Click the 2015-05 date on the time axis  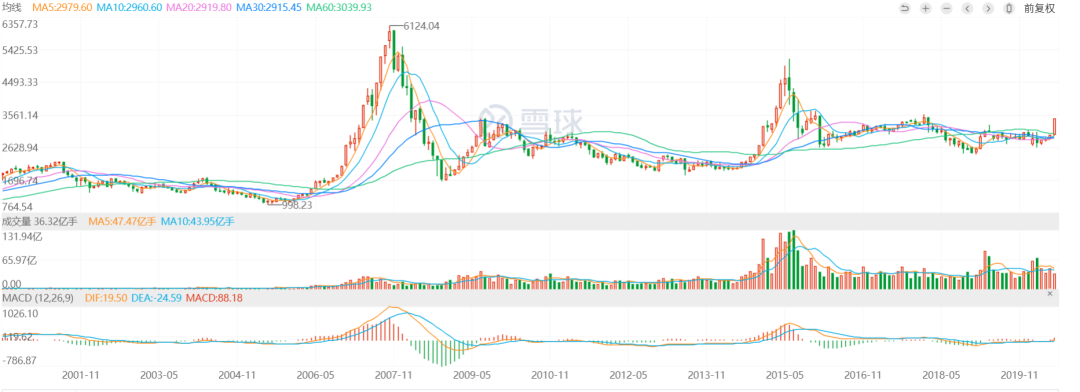tap(785, 376)
